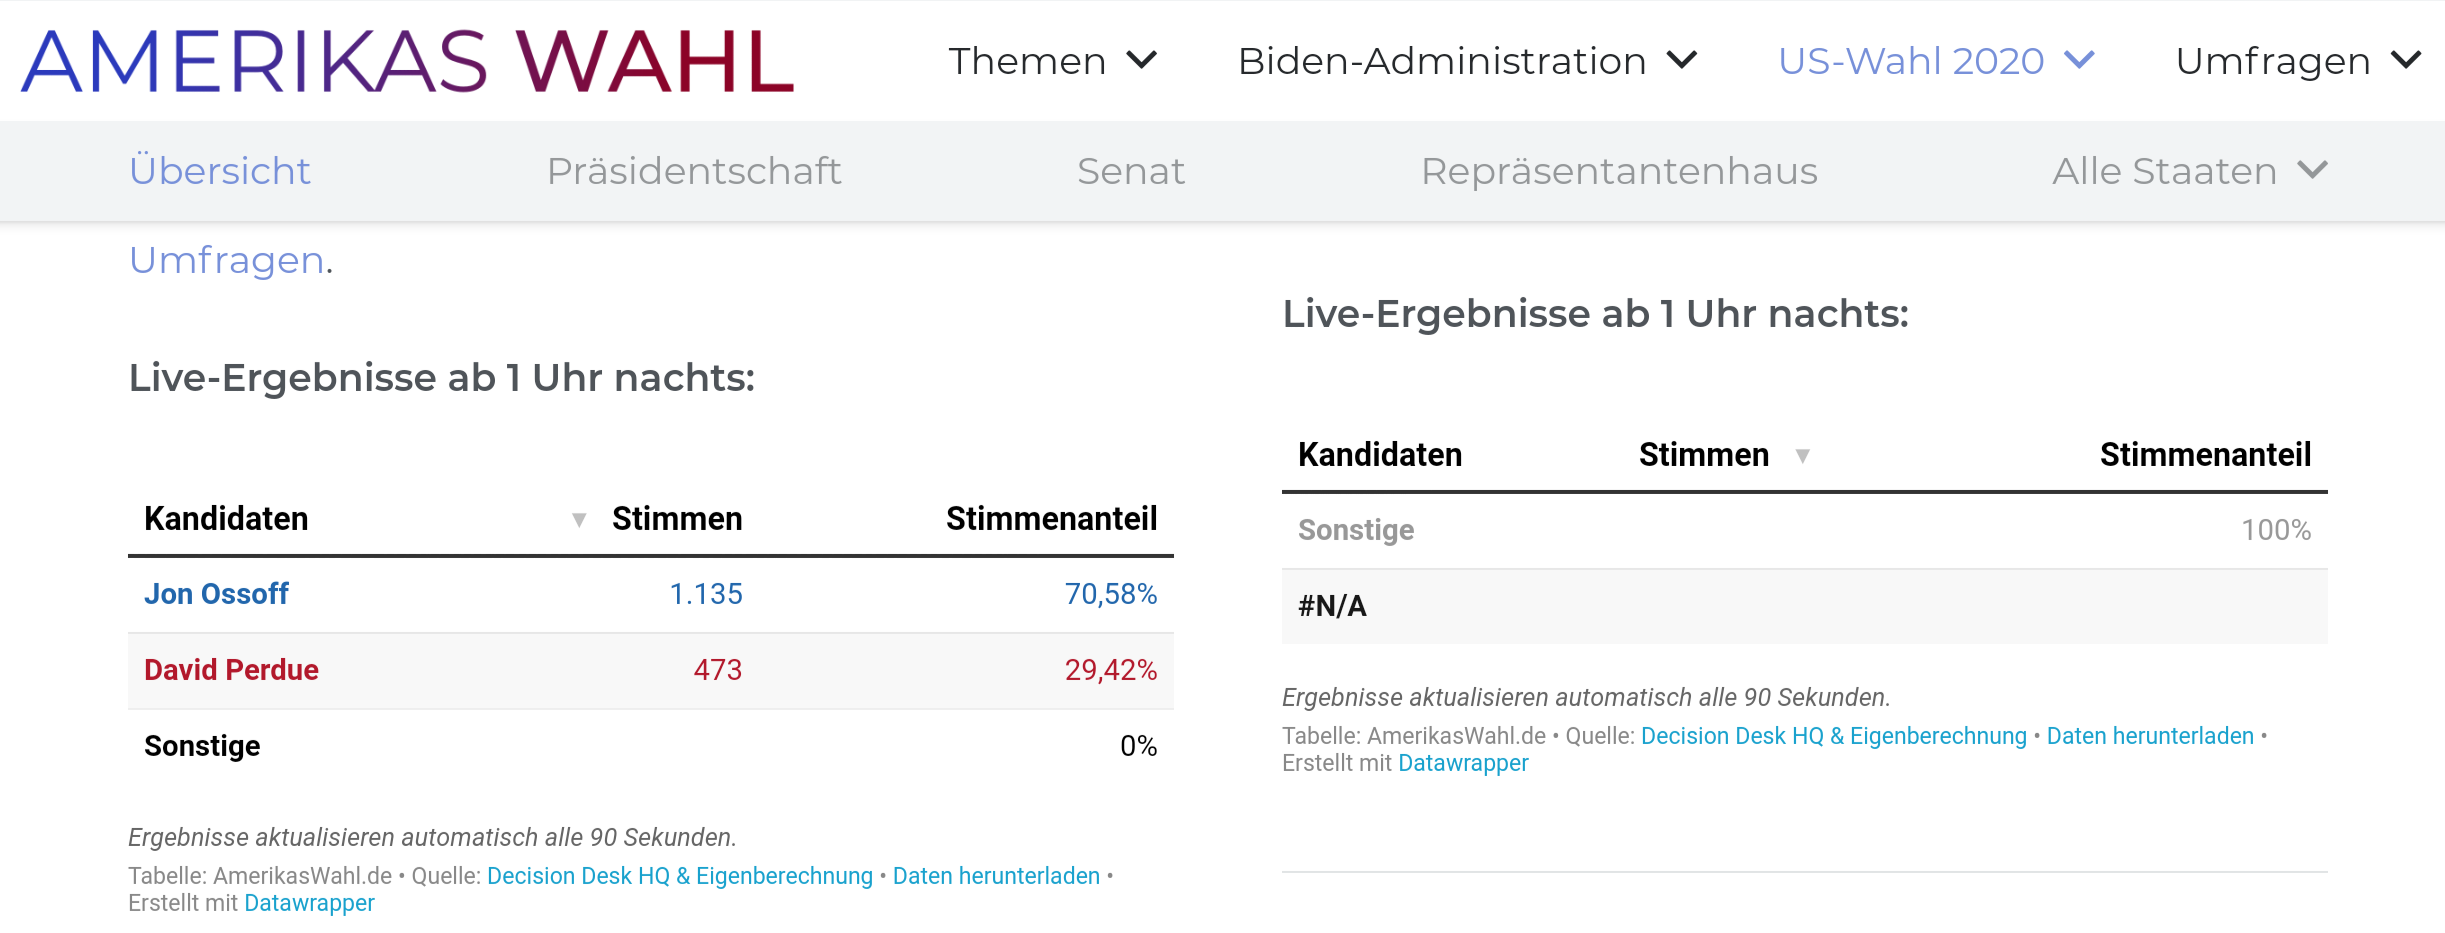Switch to the Übersicht tab
The image size is (2445, 933).
(220, 171)
